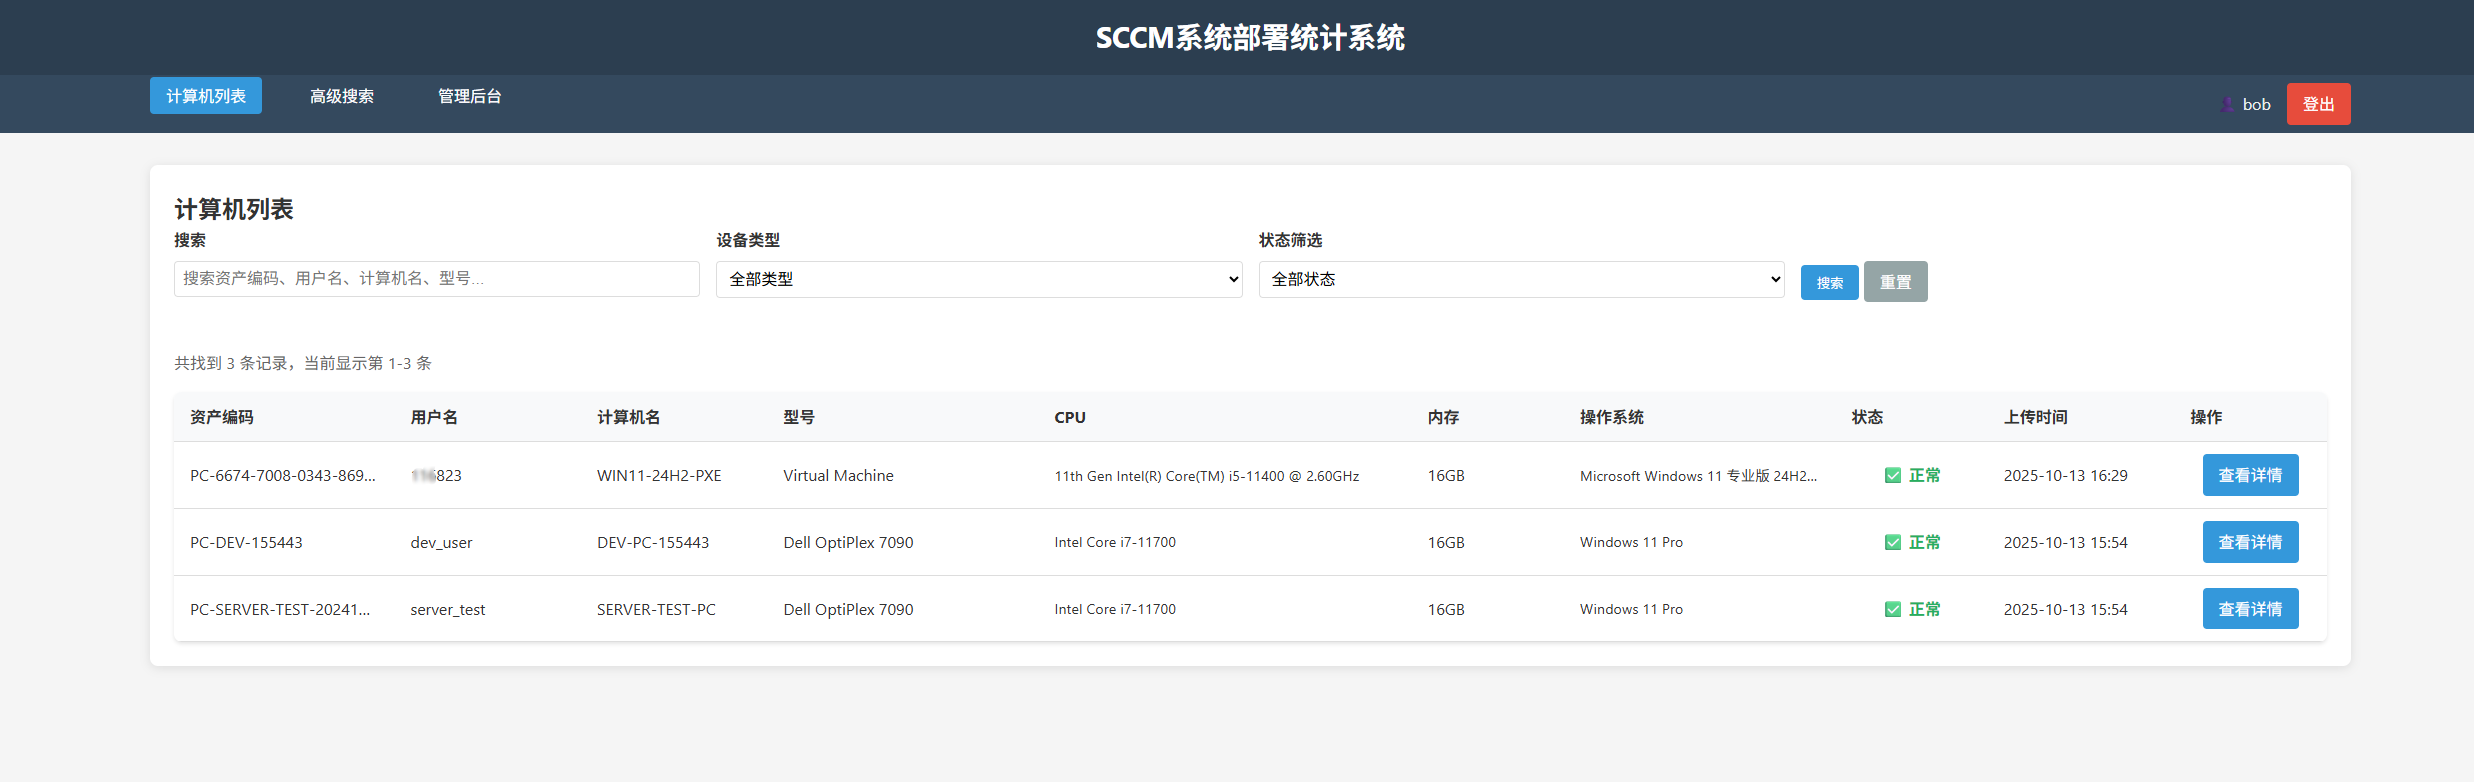Click the 11th Gen Intel Core i5-11400 cell

1207,476
